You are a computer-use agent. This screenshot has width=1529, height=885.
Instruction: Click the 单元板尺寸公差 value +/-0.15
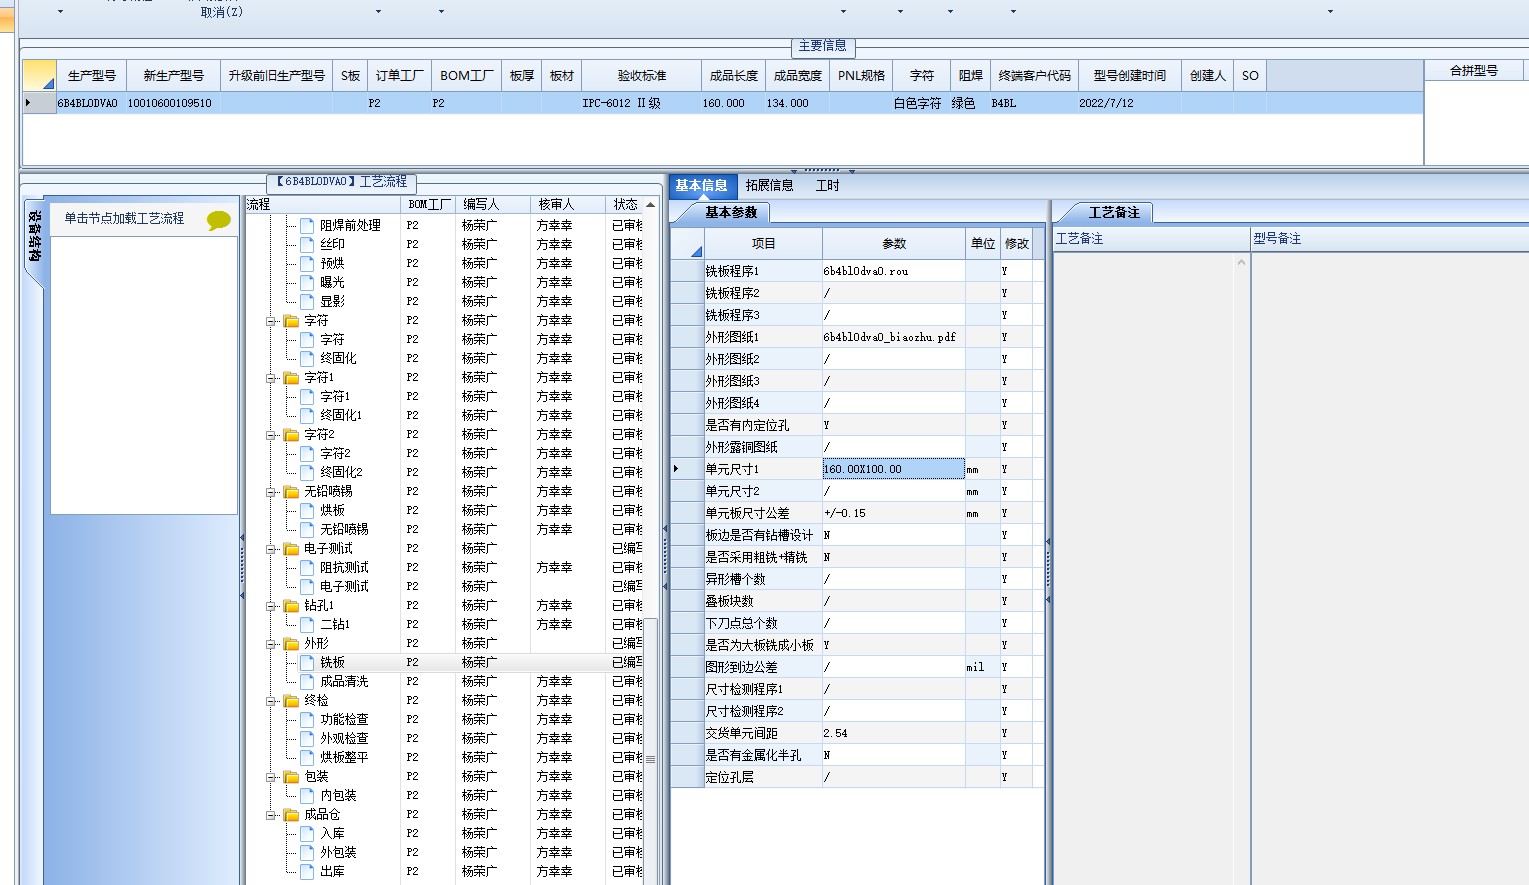tap(893, 513)
